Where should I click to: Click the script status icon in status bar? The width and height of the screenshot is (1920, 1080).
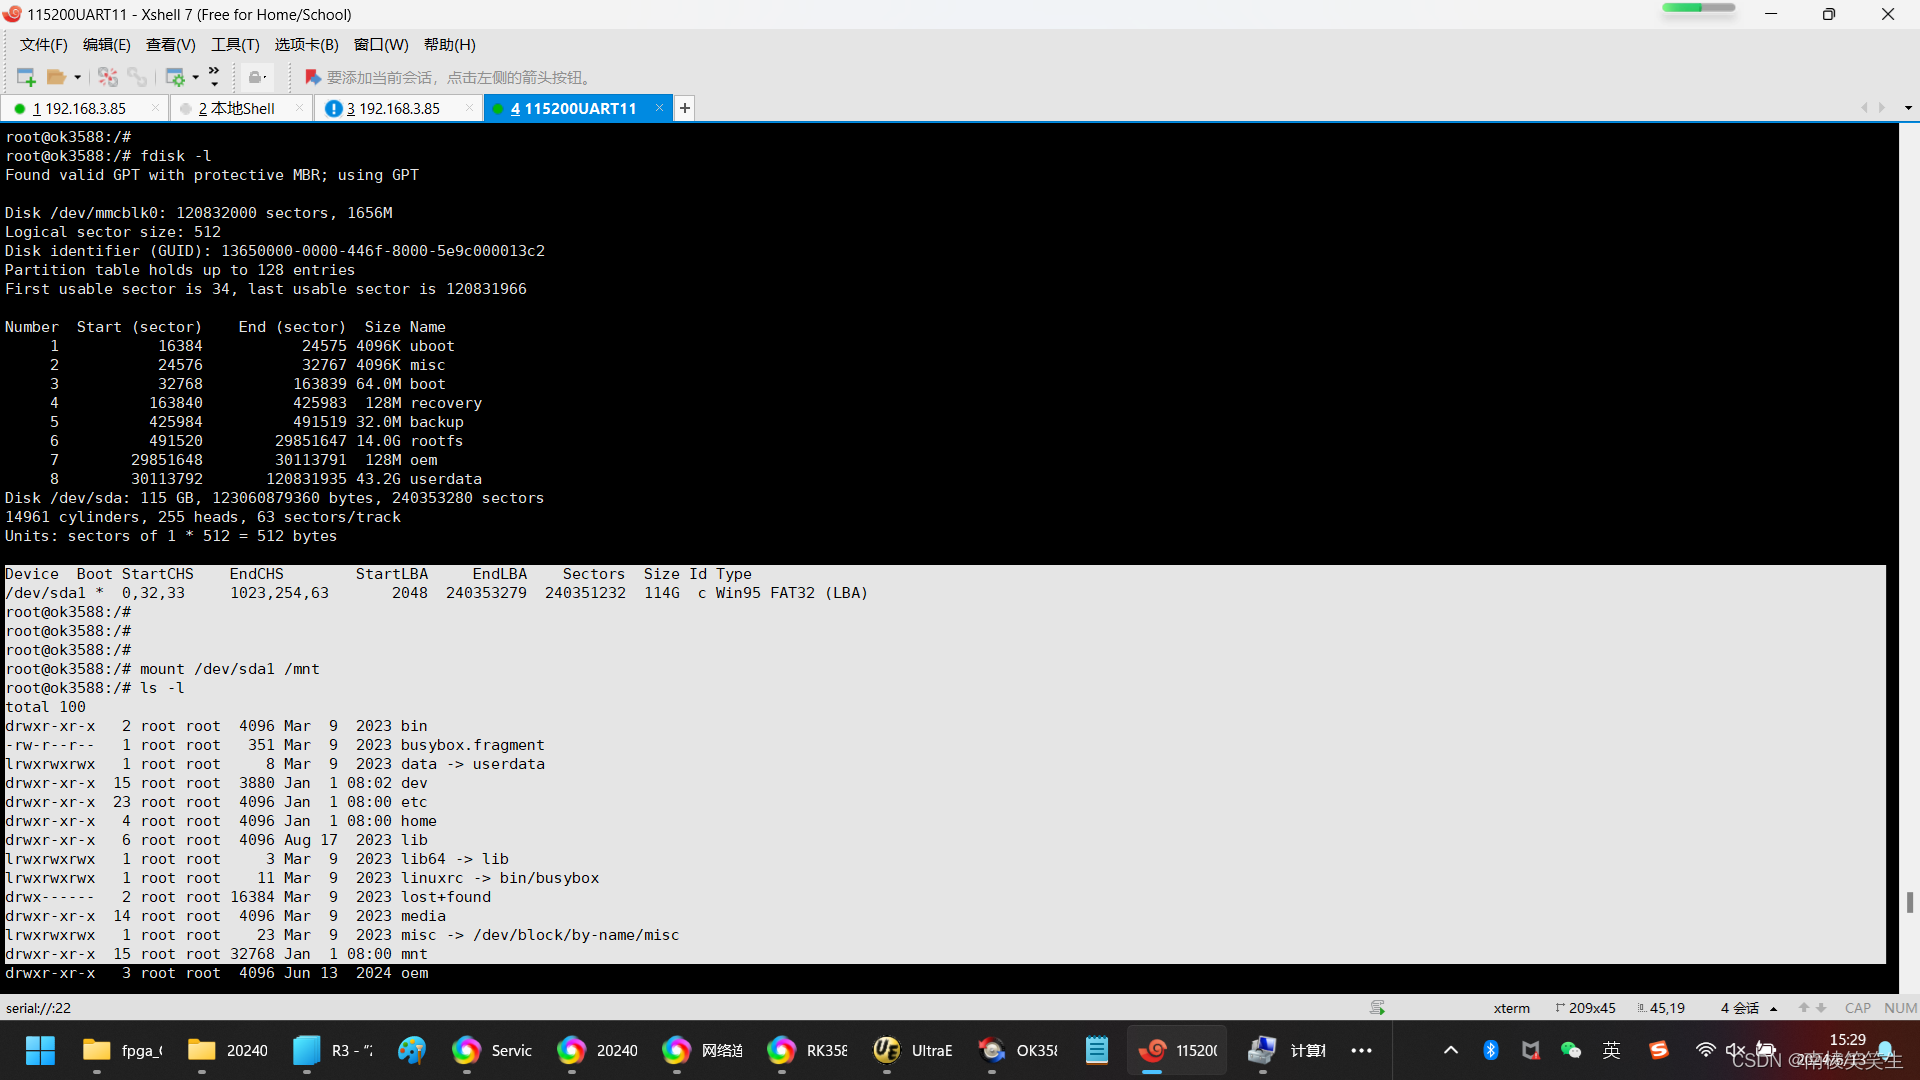(1377, 1008)
